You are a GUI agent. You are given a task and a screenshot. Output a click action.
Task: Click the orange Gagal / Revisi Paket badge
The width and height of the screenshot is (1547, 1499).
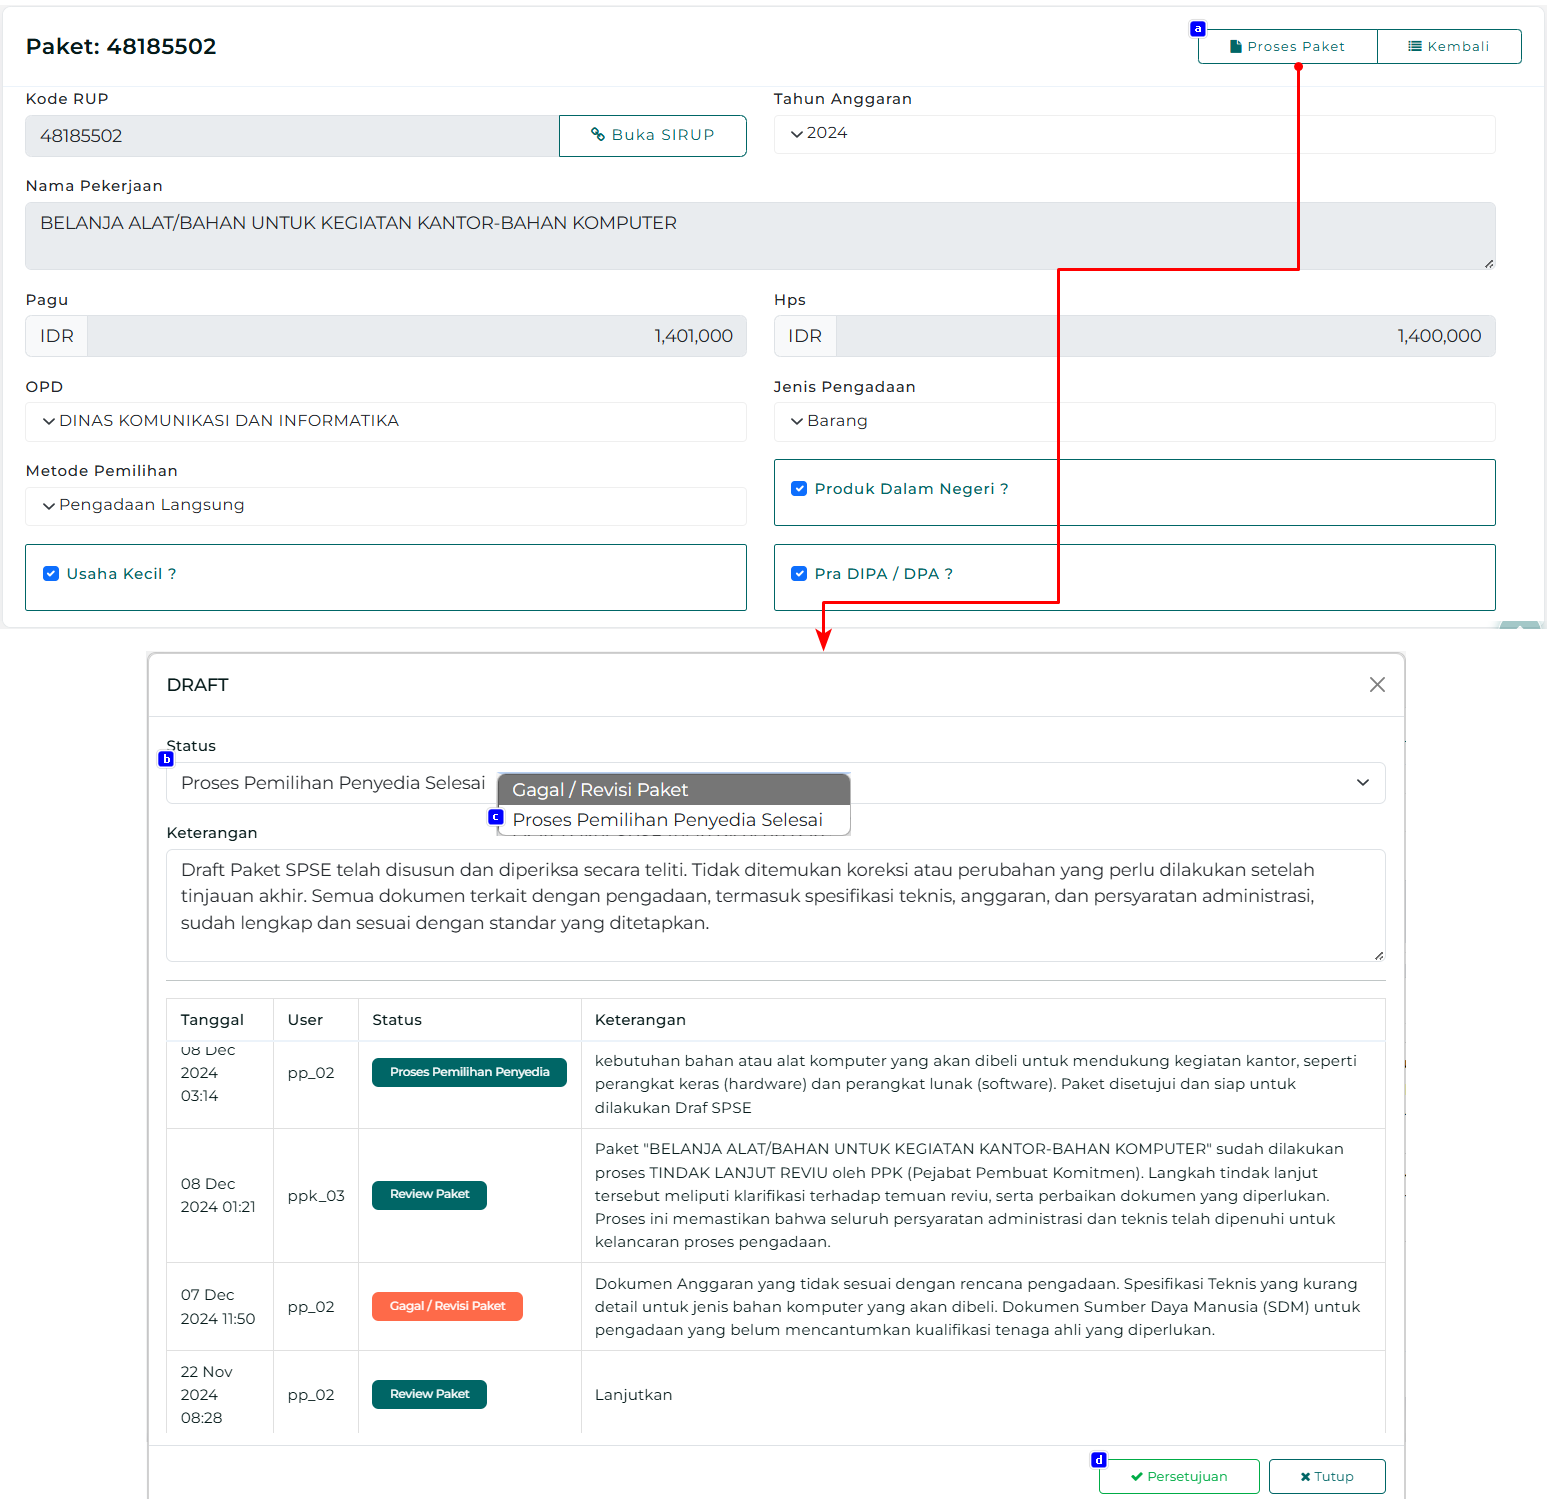pos(447,1306)
